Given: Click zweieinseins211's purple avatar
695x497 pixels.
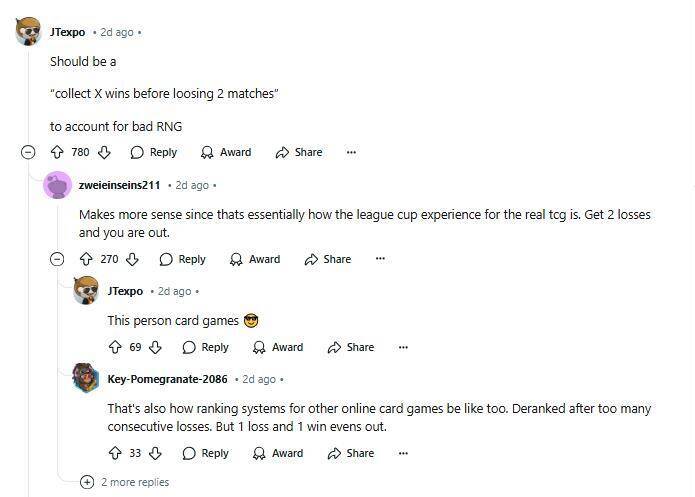Looking at the screenshot, I should [58, 185].
